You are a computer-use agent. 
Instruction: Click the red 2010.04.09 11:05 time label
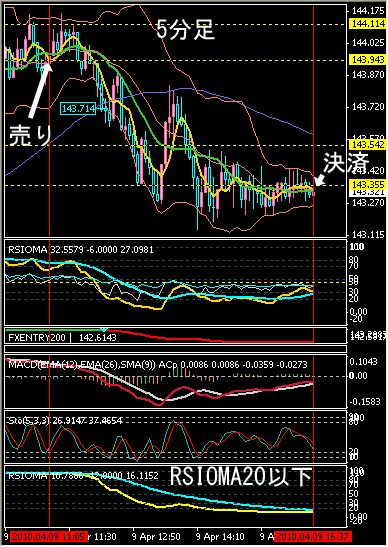(48, 536)
